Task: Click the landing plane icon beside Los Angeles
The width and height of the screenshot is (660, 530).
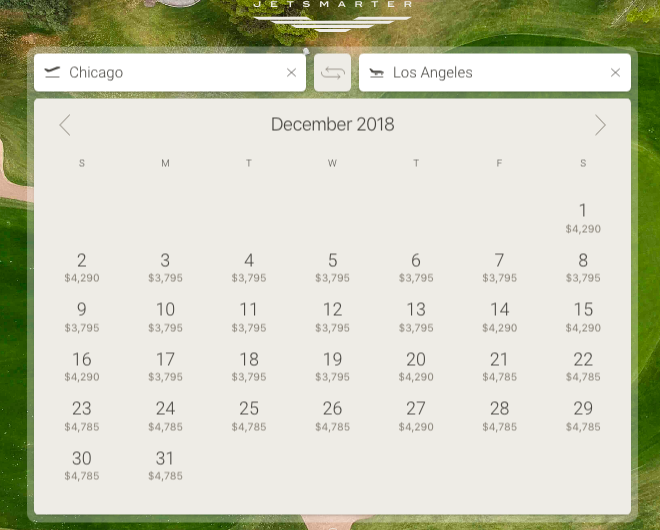Action: pos(377,73)
